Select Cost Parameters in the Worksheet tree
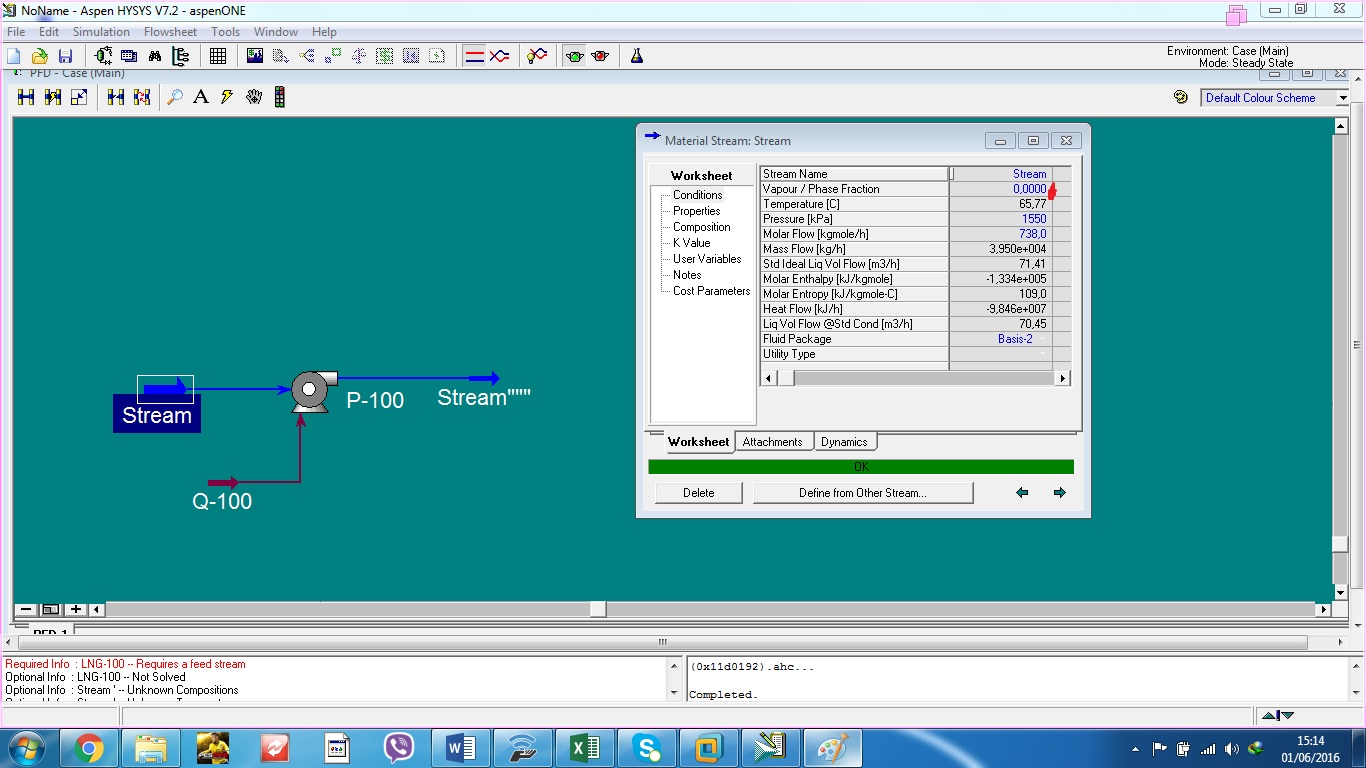The width and height of the screenshot is (1366, 768). tap(711, 291)
